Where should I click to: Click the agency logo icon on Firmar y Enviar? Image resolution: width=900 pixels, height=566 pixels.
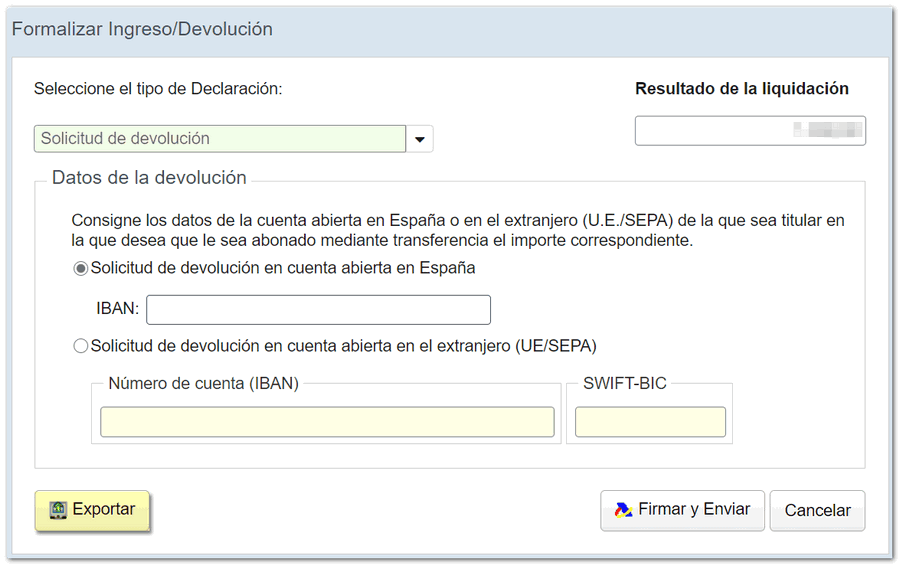623,510
